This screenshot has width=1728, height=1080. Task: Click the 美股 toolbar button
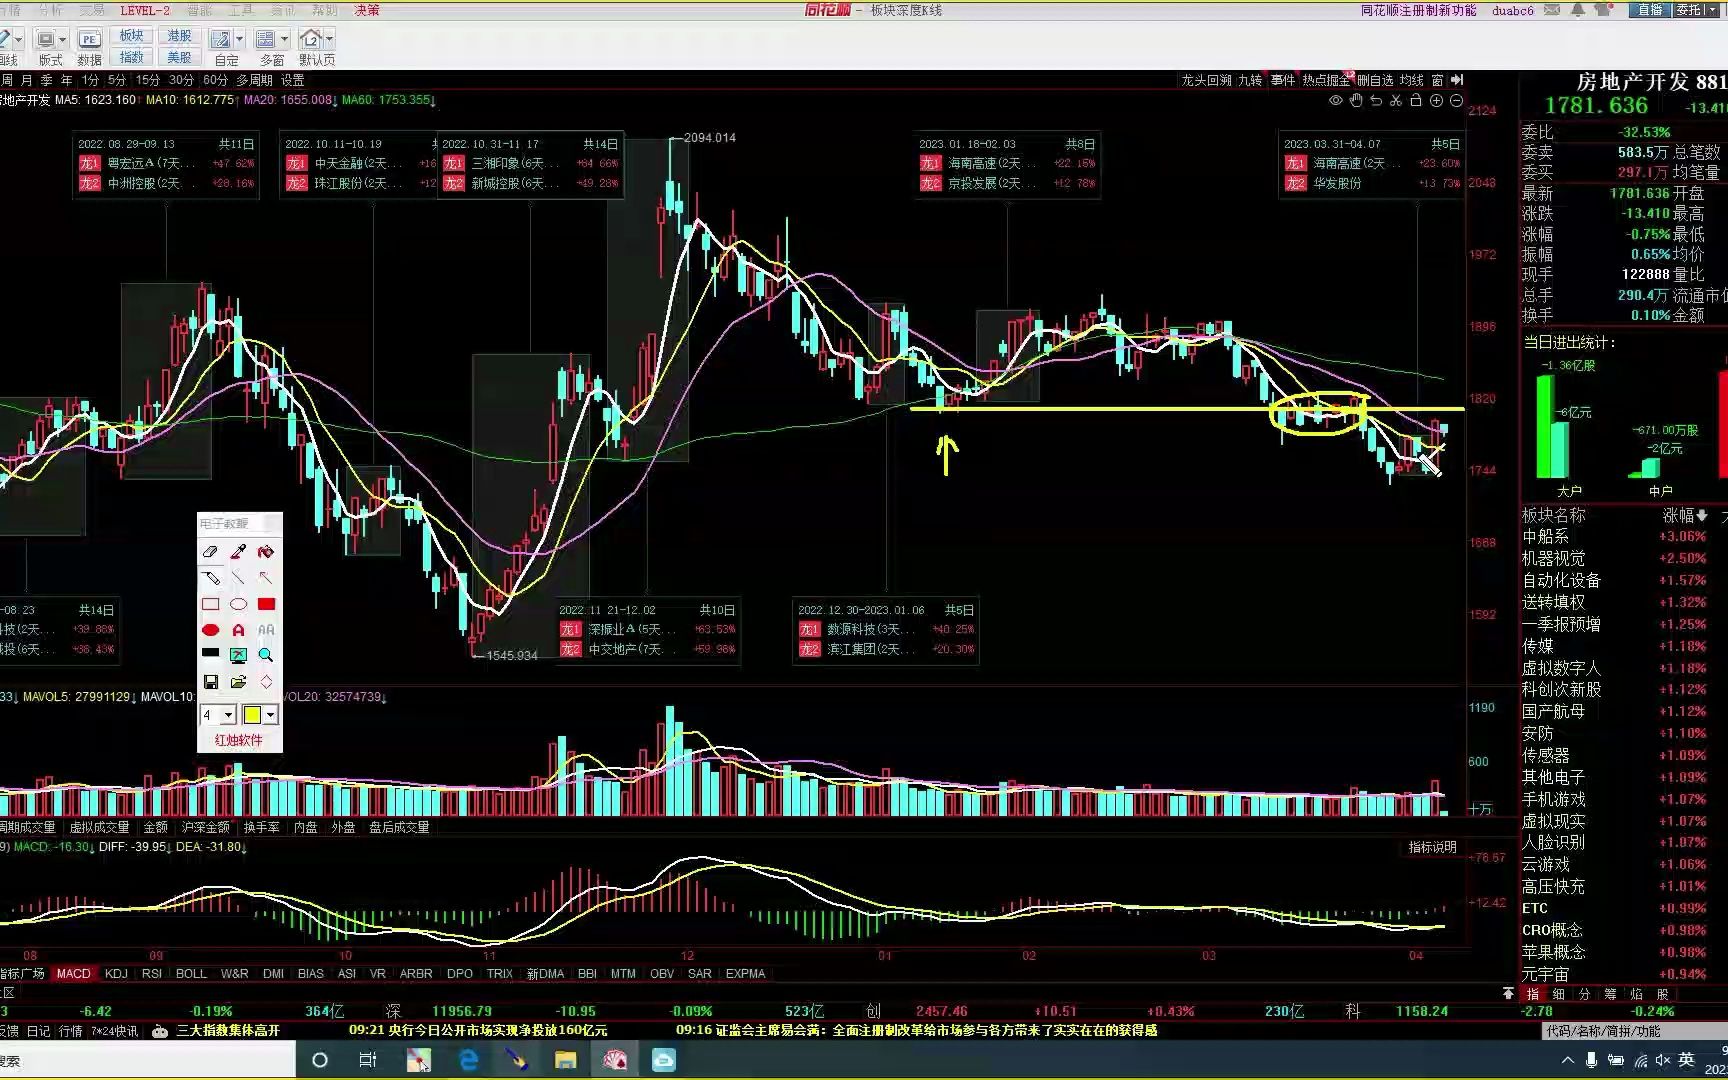click(x=179, y=57)
